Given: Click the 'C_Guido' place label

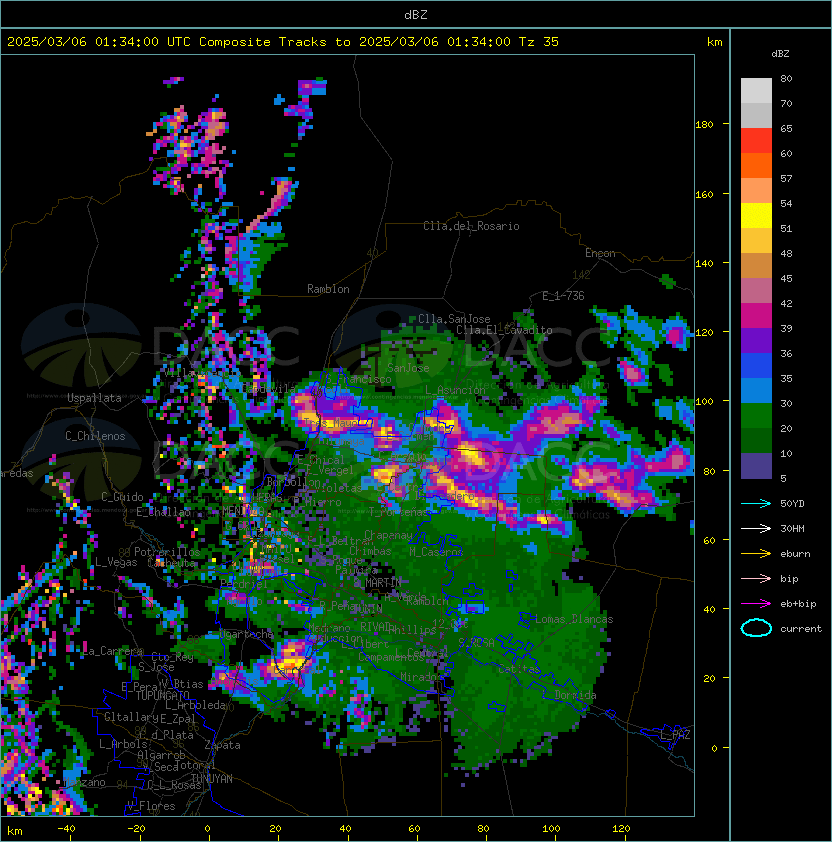Looking at the screenshot, I should [122, 497].
